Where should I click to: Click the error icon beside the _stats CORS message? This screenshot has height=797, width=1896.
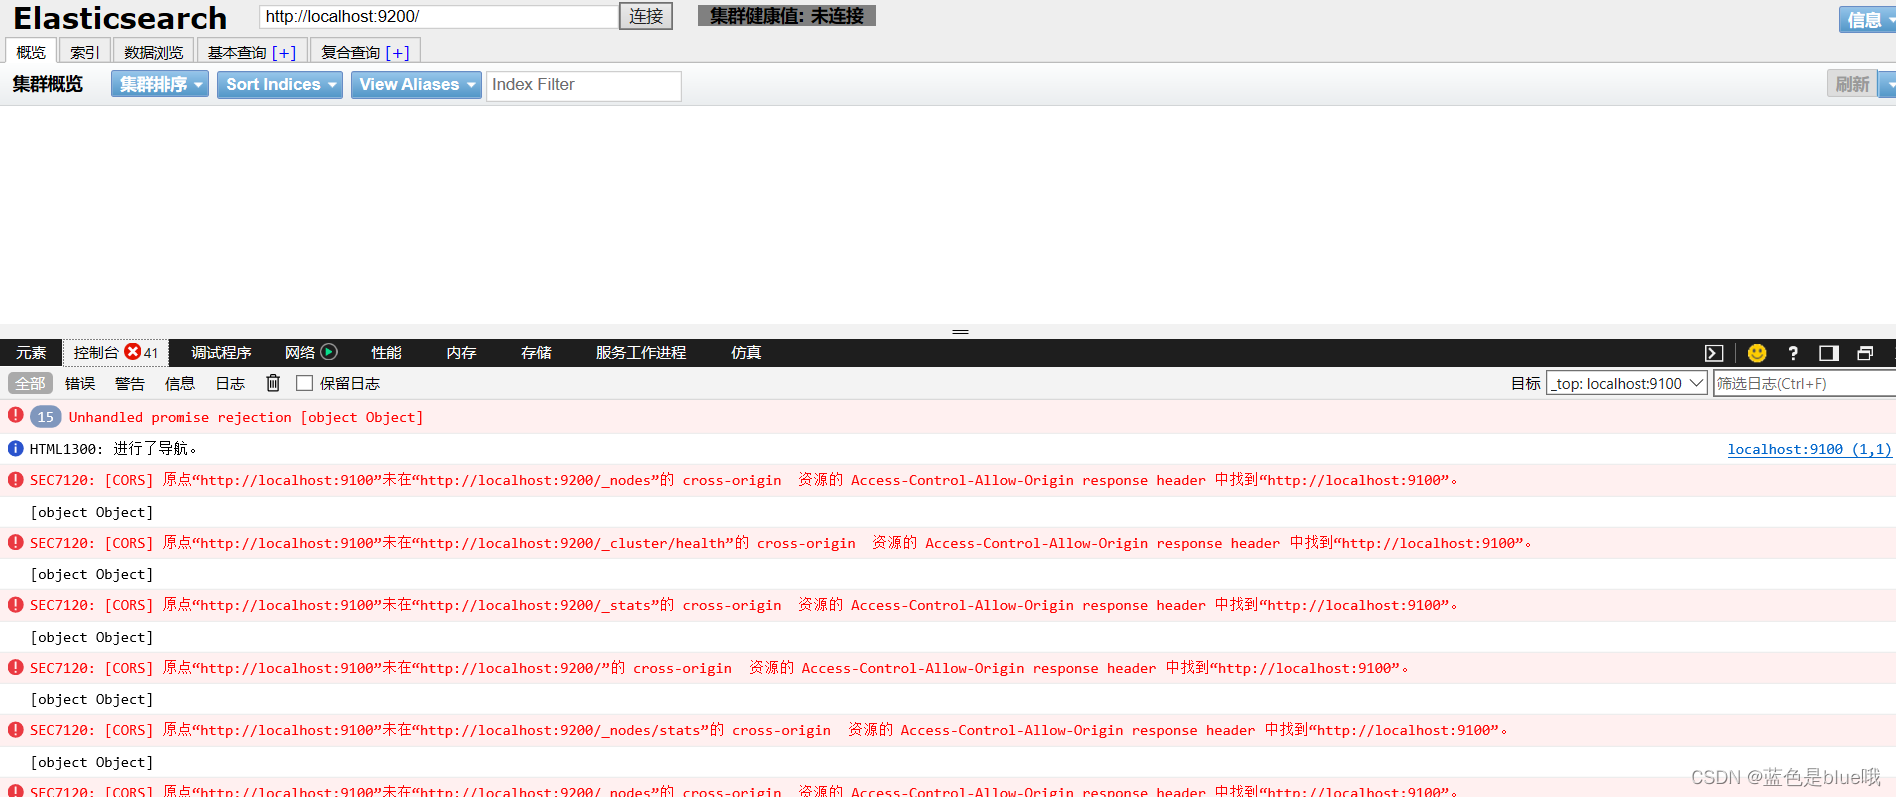15,605
